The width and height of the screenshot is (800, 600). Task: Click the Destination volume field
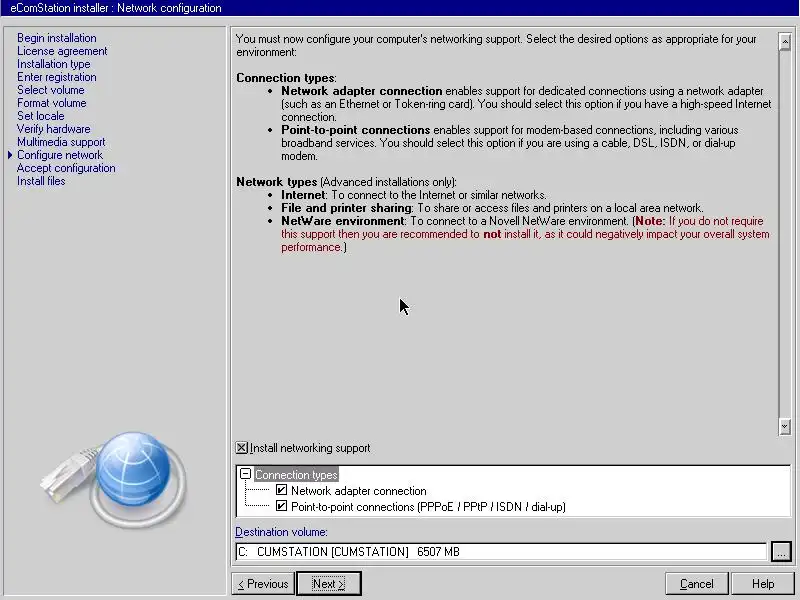pos(501,552)
